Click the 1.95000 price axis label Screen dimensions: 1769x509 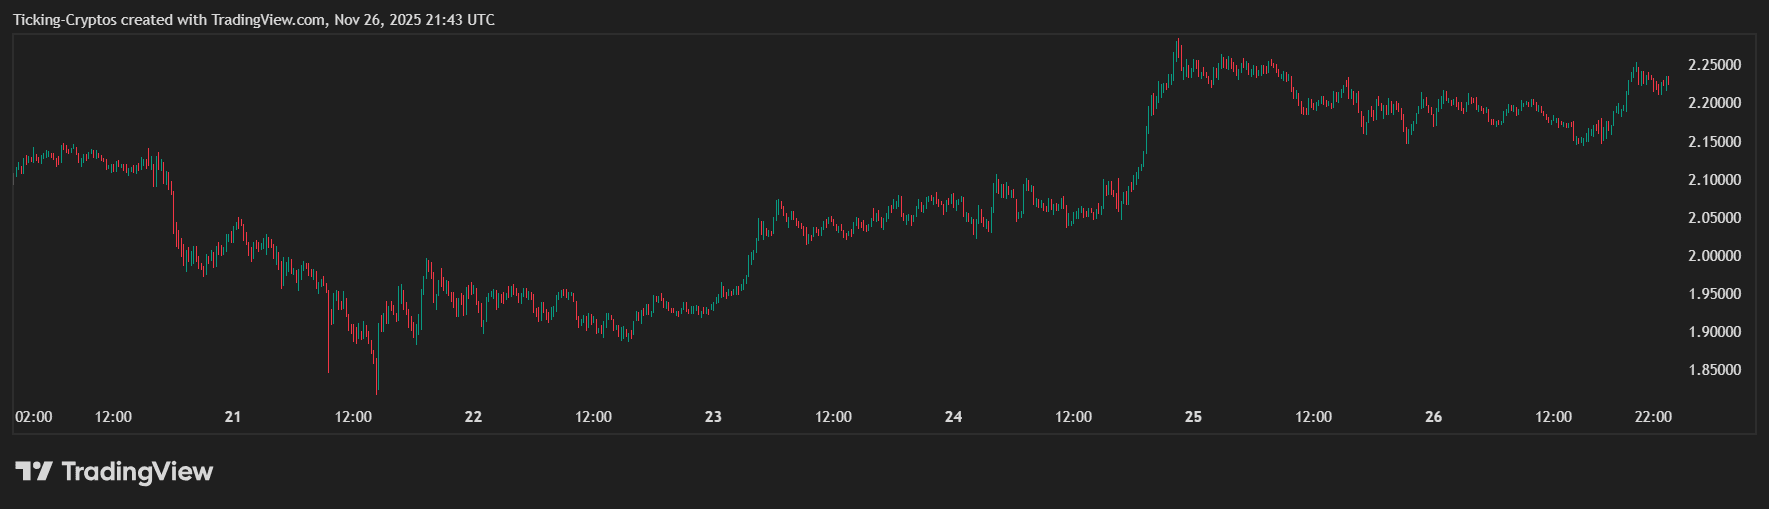(1714, 294)
